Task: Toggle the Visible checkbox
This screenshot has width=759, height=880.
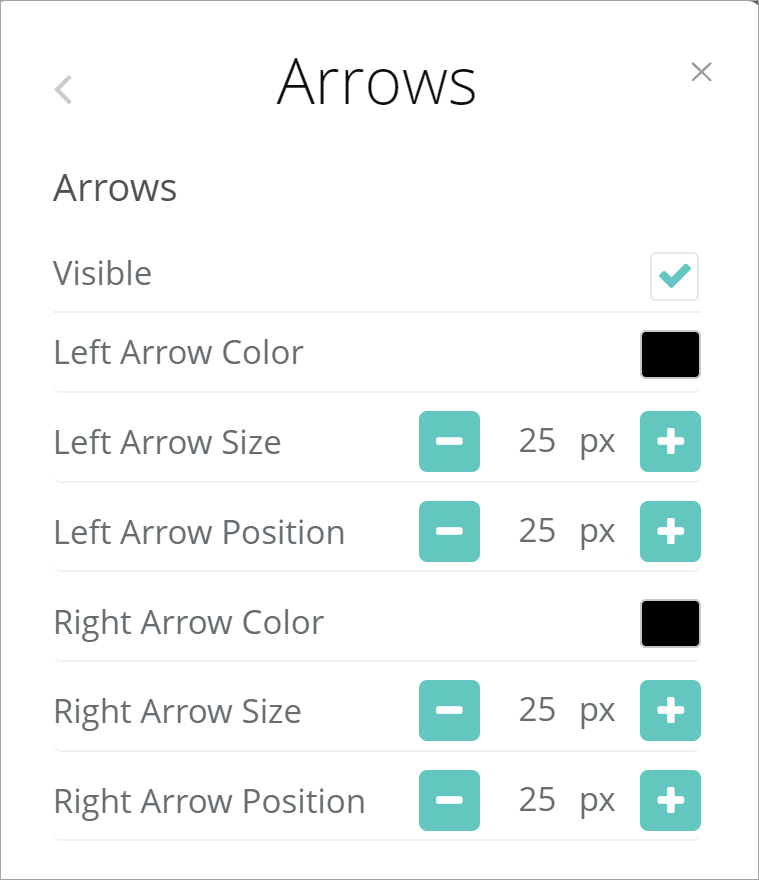Action: (674, 276)
